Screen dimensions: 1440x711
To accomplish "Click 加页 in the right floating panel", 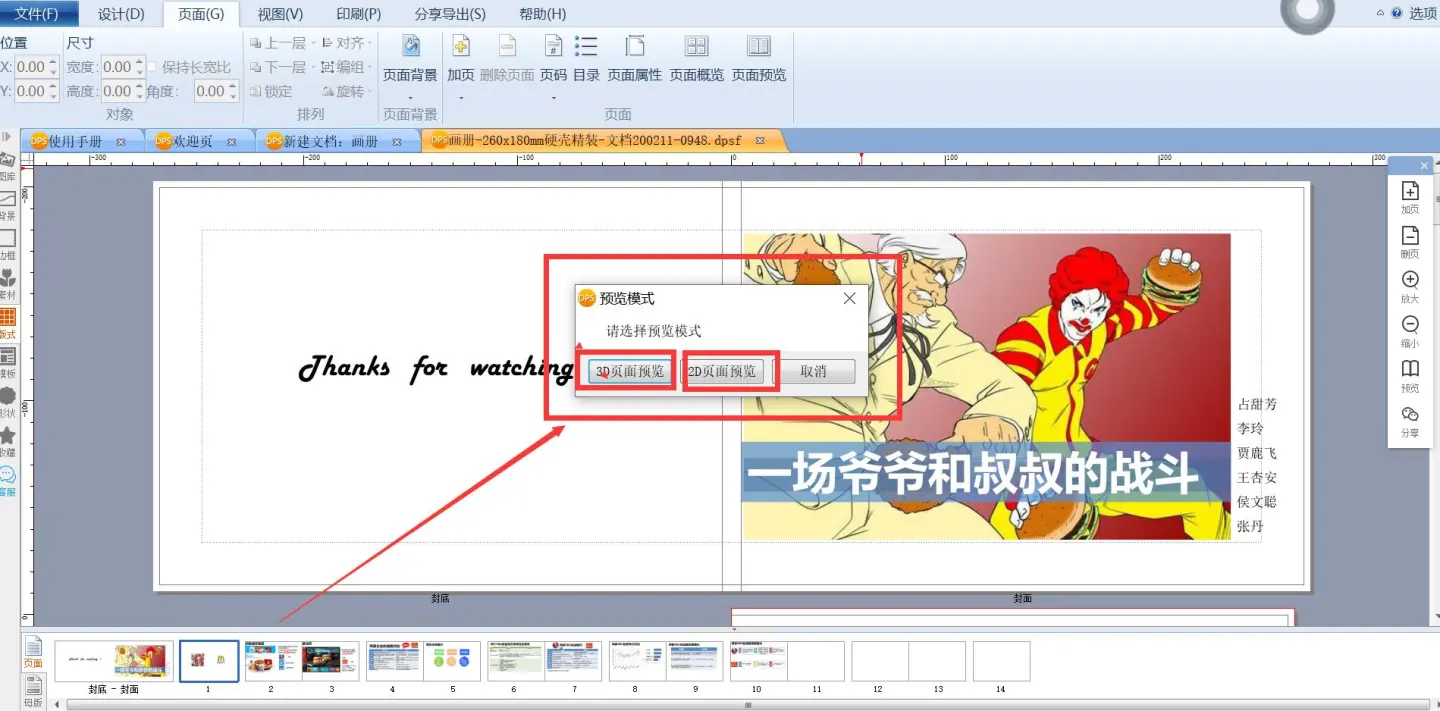I will [x=1410, y=198].
